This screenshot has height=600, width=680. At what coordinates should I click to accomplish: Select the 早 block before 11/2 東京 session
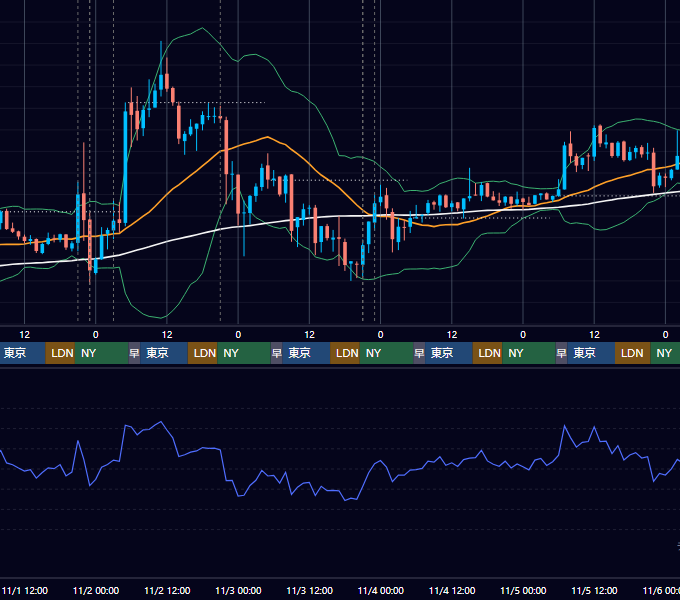[x=134, y=353]
